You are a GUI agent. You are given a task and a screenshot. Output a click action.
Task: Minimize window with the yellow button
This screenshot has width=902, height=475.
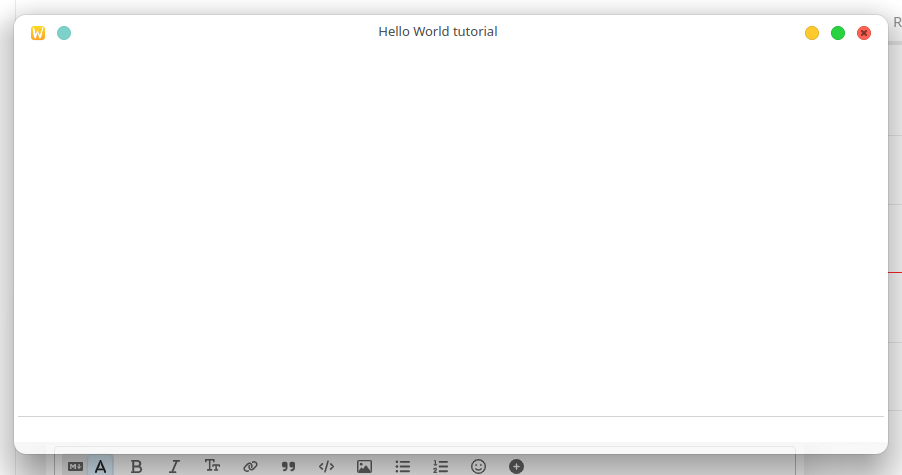[x=812, y=33]
